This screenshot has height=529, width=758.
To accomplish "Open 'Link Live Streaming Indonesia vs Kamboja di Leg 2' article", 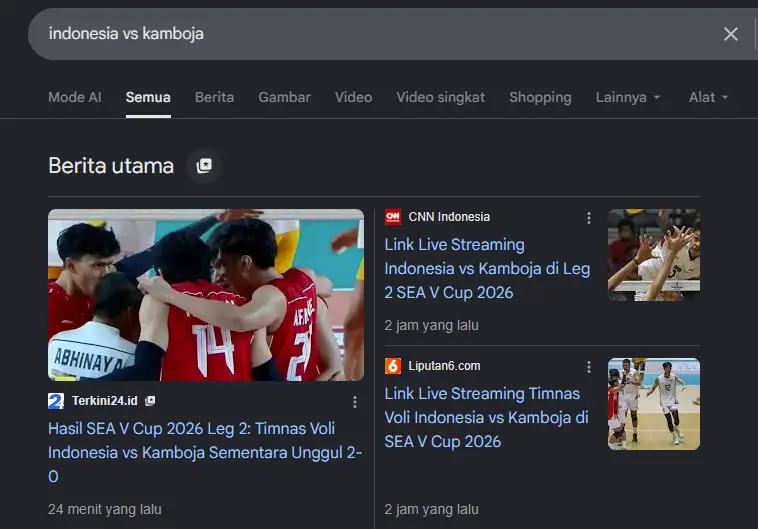I will click(487, 268).
